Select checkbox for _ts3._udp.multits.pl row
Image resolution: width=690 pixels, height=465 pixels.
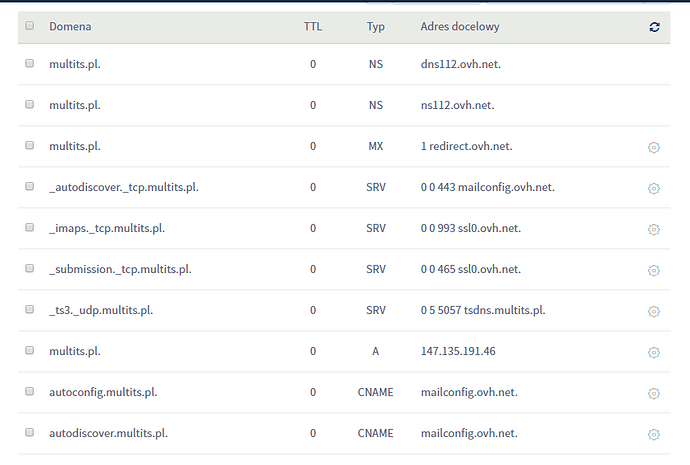point(29,309)
